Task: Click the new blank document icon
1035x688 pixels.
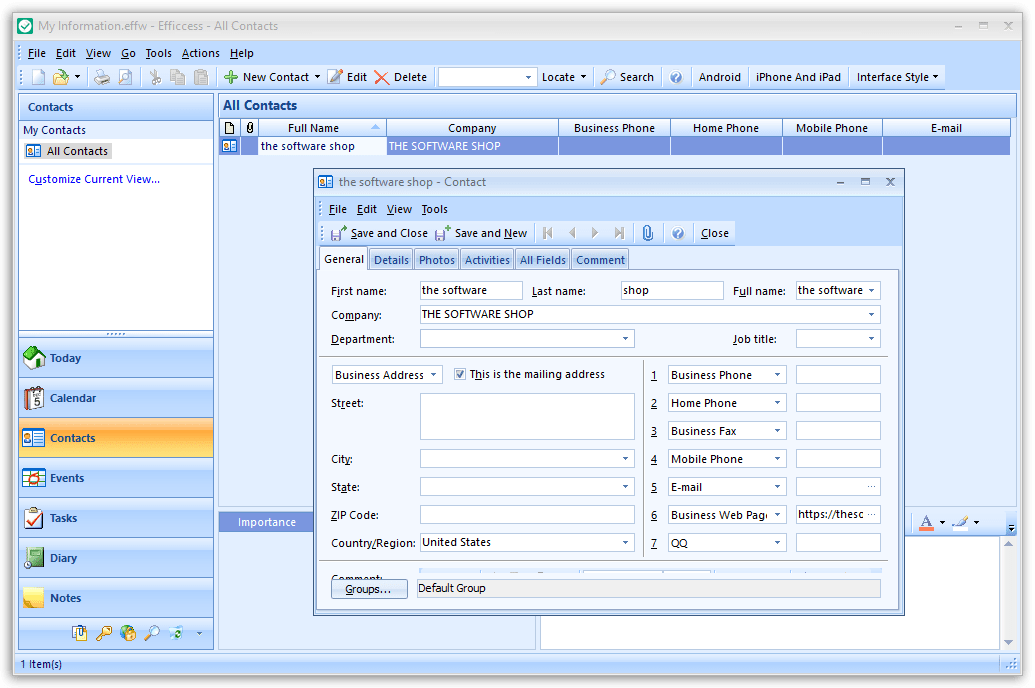Action: (38, 77)
